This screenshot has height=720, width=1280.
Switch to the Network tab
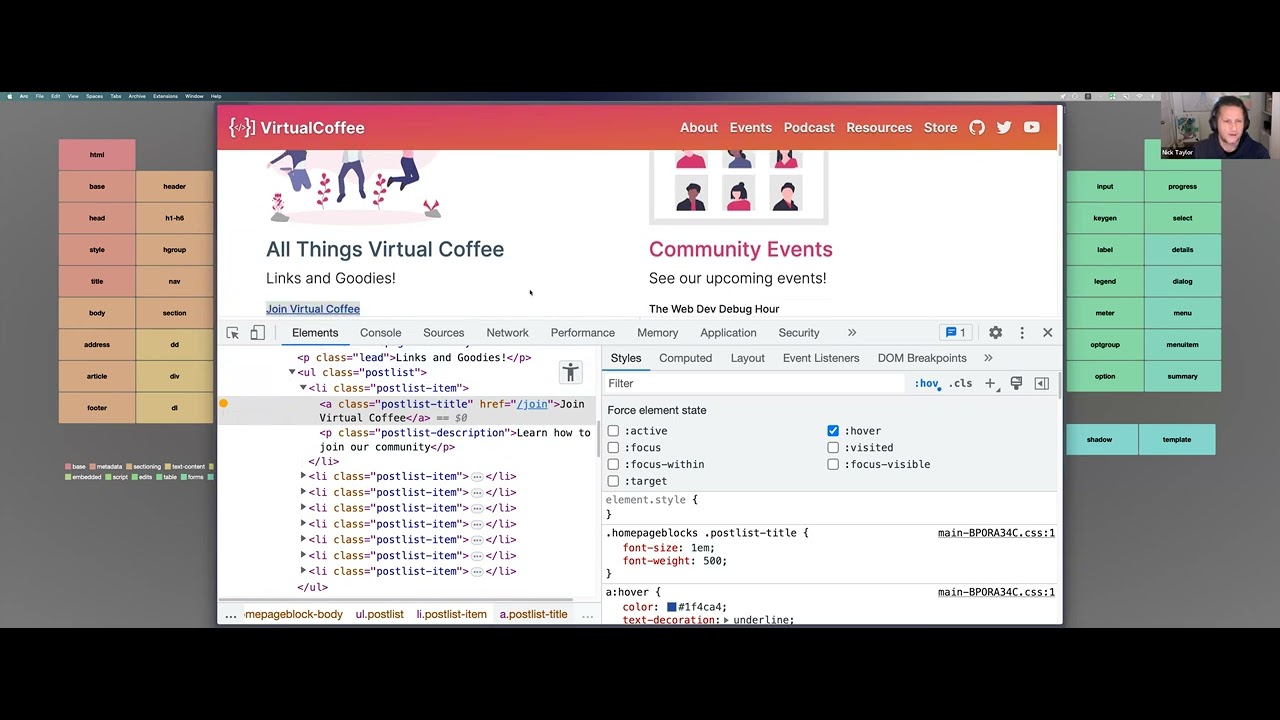[x=507, y=333]
